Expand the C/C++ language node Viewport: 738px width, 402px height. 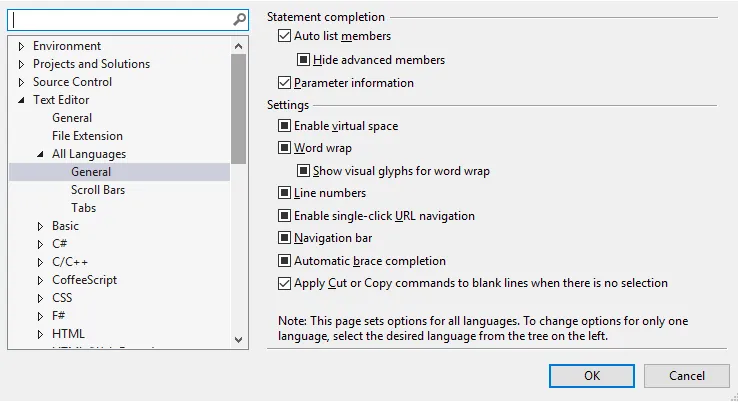point(41,262)
